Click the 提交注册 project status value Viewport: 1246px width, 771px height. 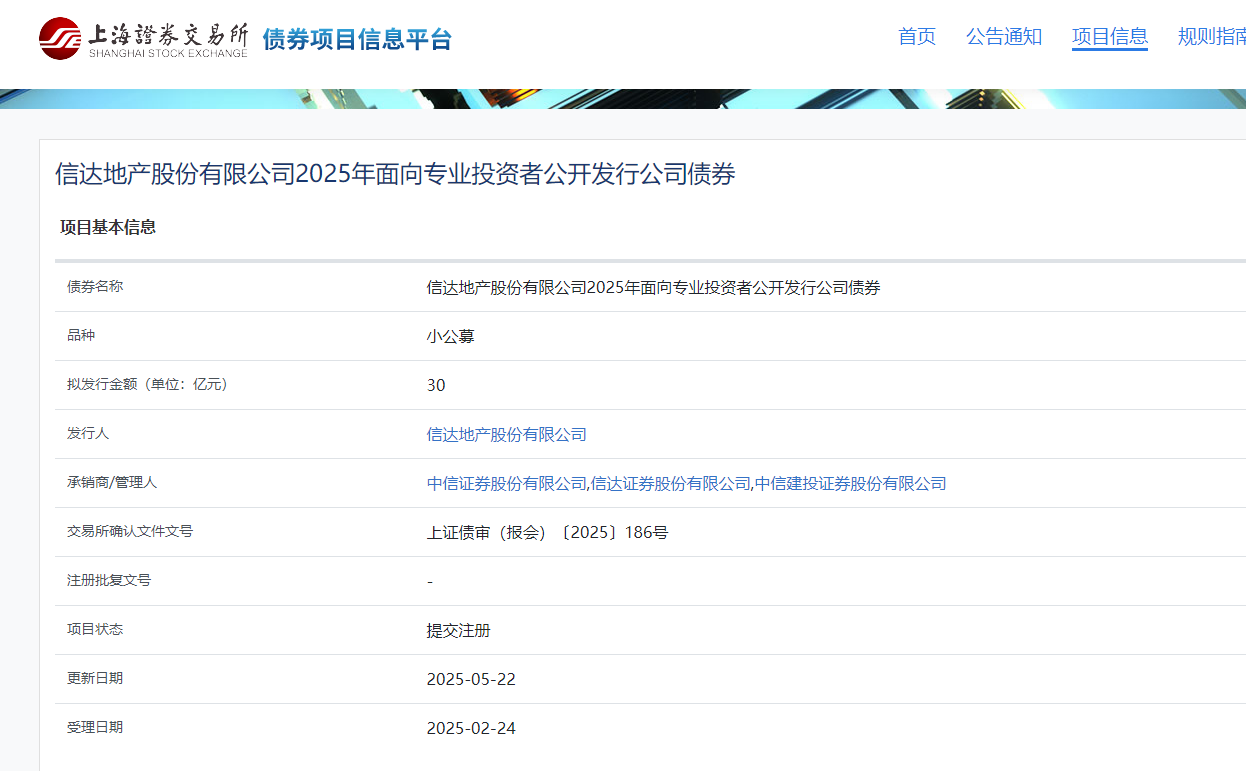[459, 631]
